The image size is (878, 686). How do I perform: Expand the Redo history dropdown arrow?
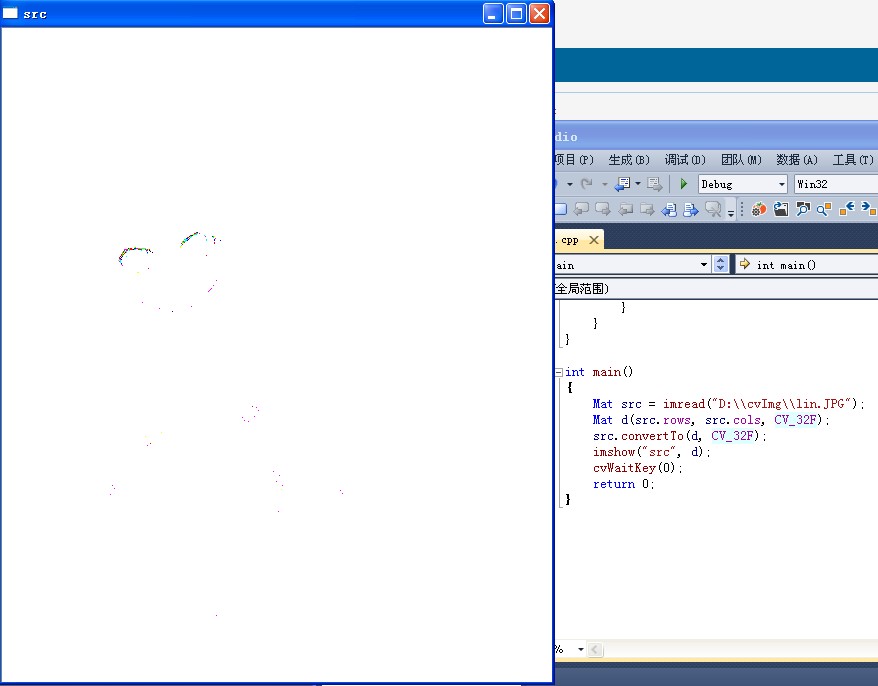[x=605, y=184]
